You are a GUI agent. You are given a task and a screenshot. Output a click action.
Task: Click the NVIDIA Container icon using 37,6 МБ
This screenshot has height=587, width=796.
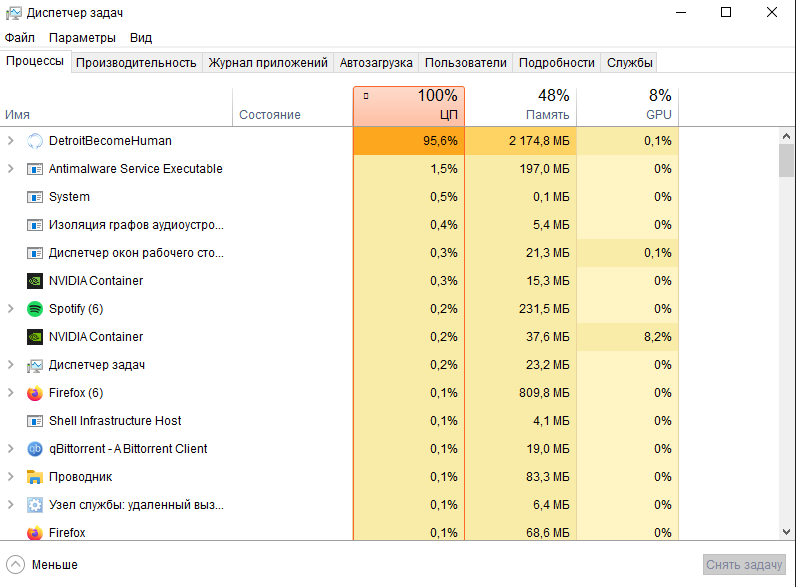click(x=35, y=337)
